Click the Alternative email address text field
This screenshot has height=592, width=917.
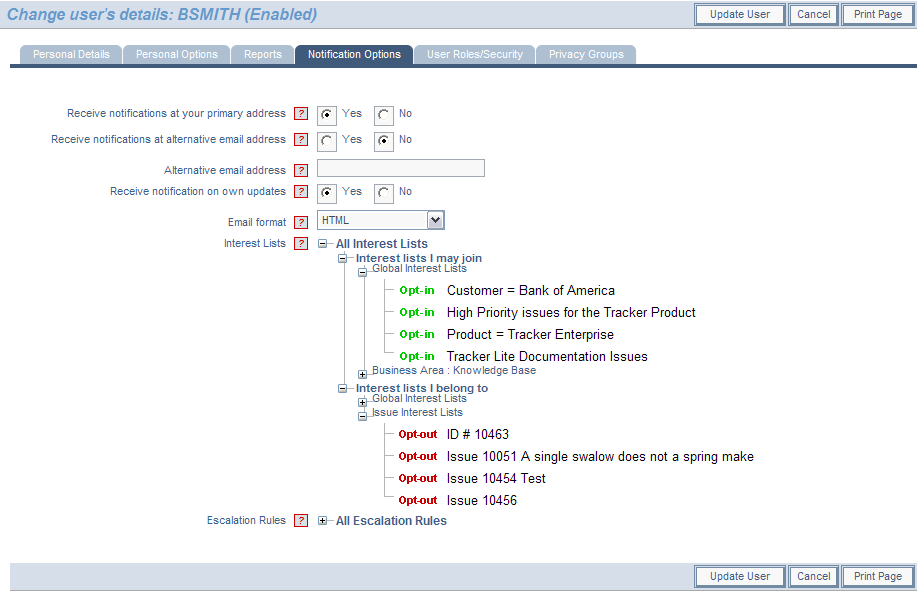400,169
